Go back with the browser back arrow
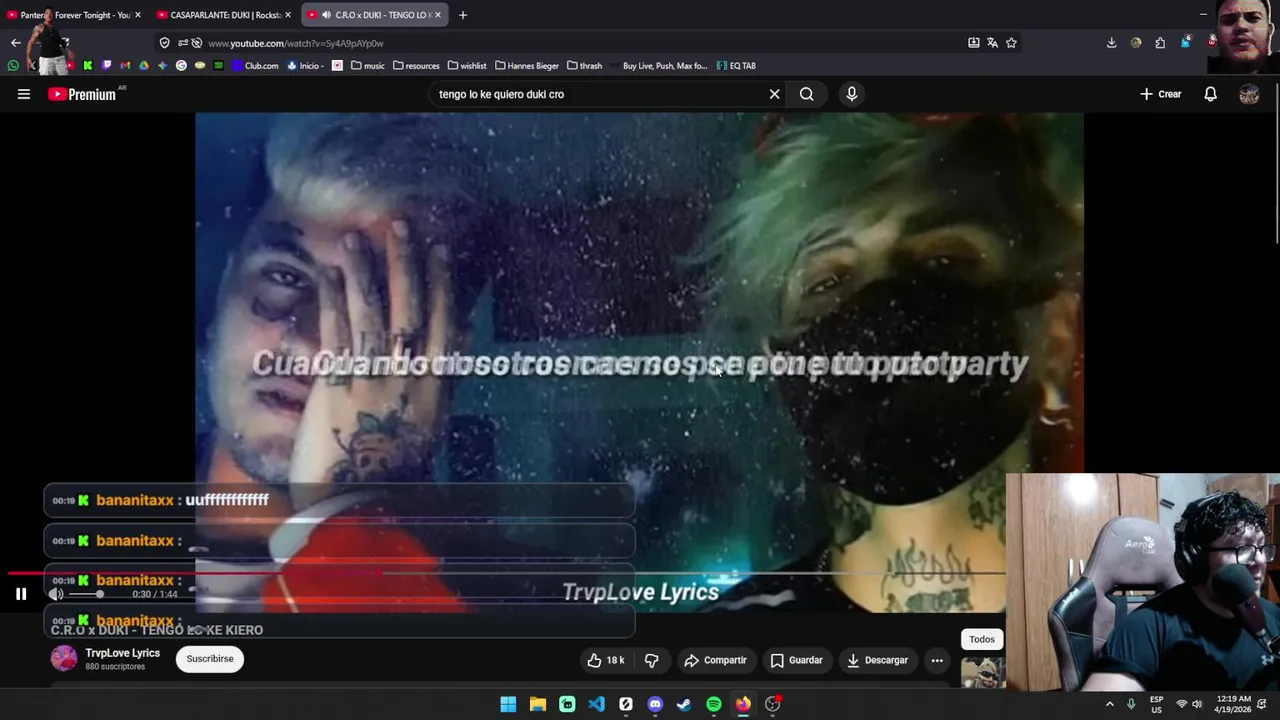The height and width of the screenshot is (720, 1280). tap(15, 43)
